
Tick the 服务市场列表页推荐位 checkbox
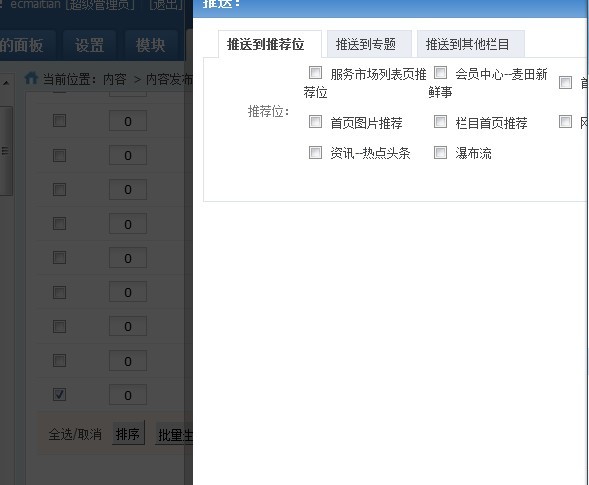click(315, 73)
